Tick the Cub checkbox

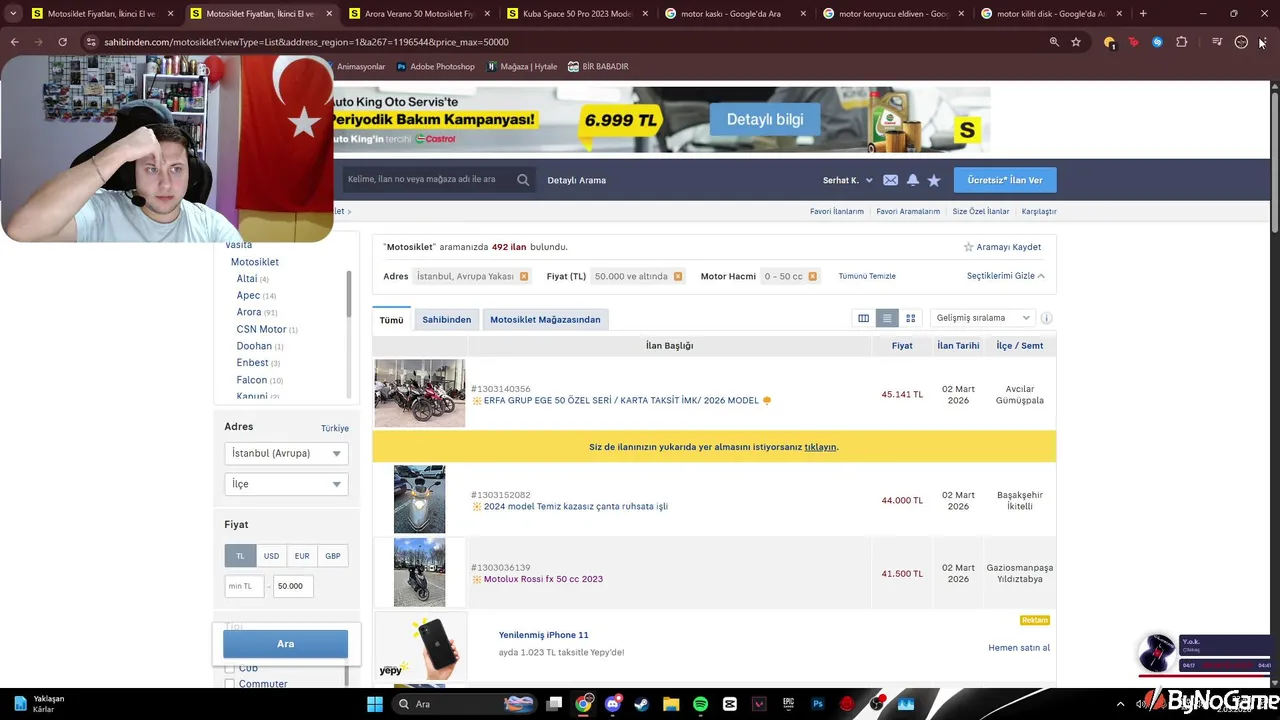(229, 668)
